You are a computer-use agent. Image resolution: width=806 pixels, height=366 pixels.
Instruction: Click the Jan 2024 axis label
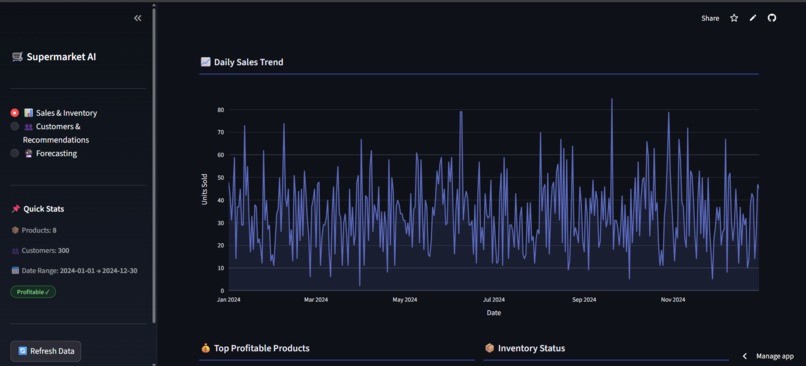point(229,300)
